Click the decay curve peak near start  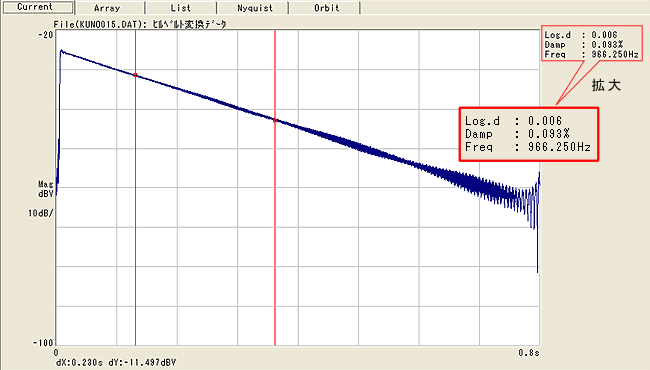(62, 51)
